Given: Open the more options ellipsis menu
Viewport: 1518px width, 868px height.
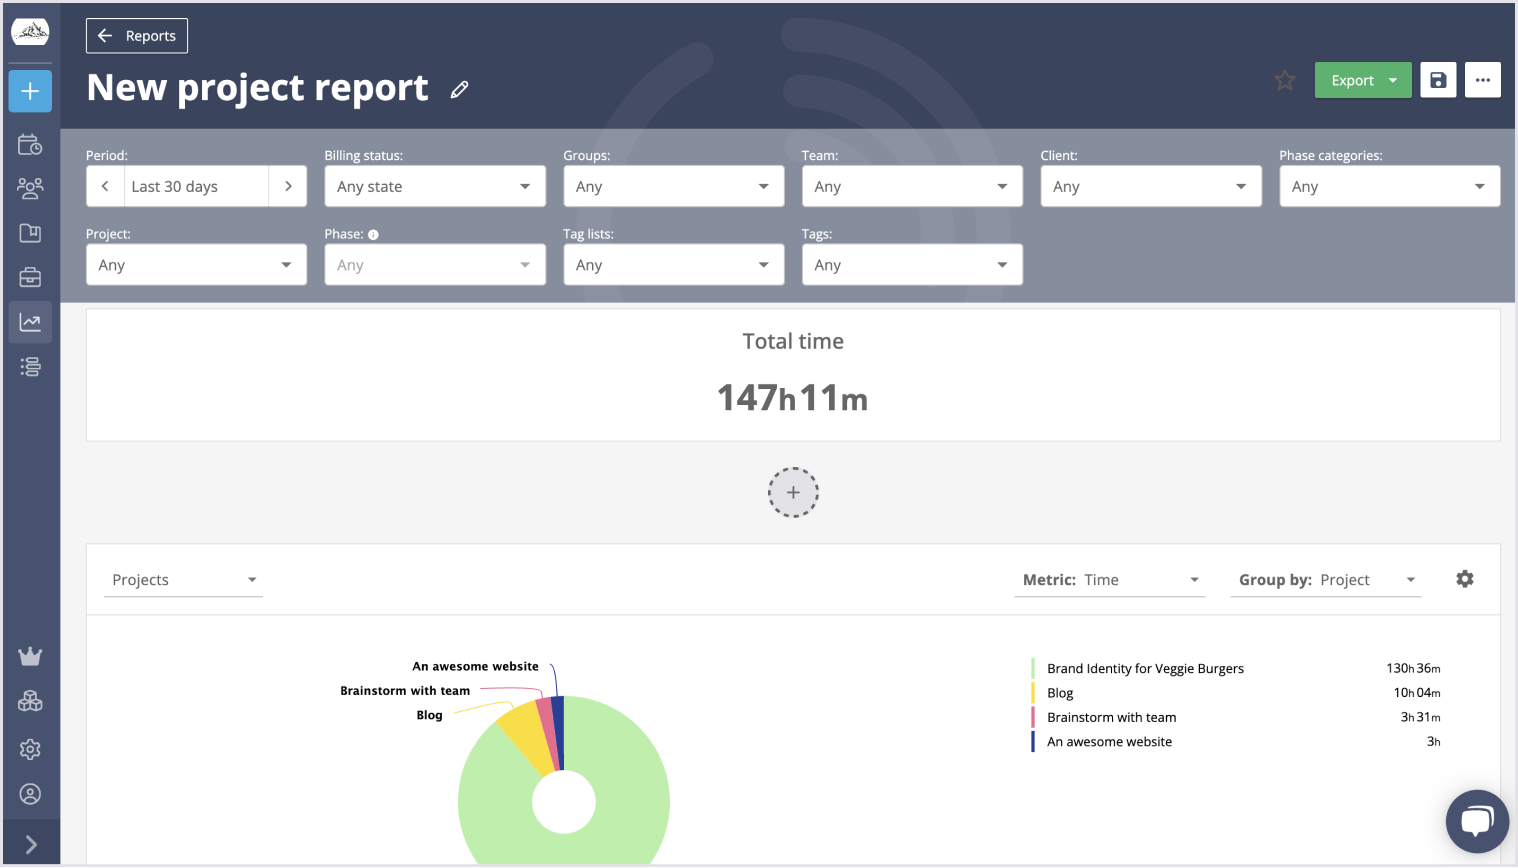Looking at the screenshot, I should [1483, 80].
